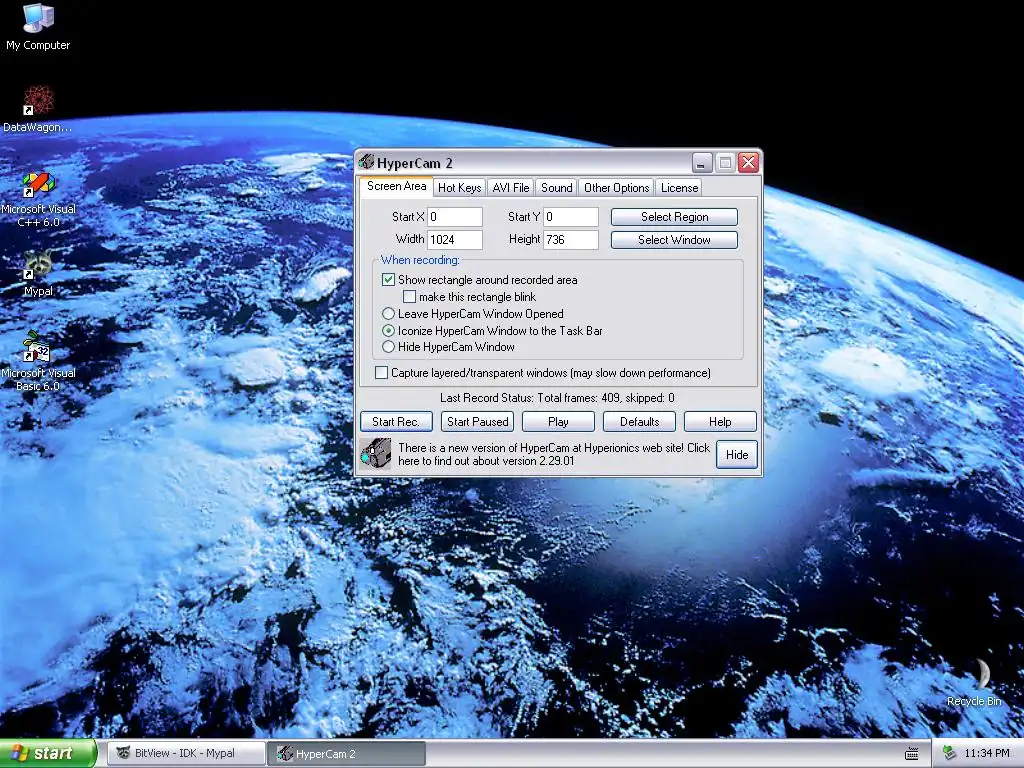
Task: Click the camcorder icon beside new version notice
Action: [376, 454]
